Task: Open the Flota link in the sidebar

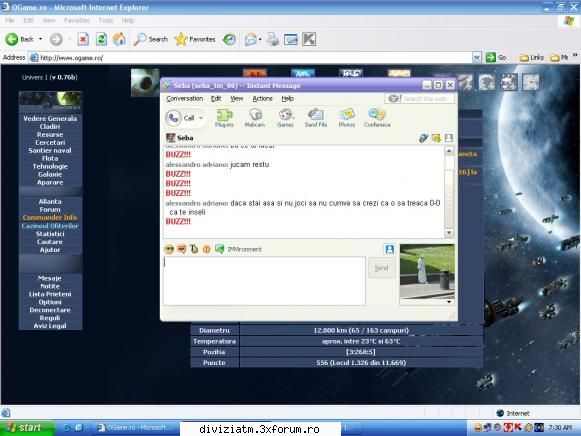Action: tap(50, 158)
